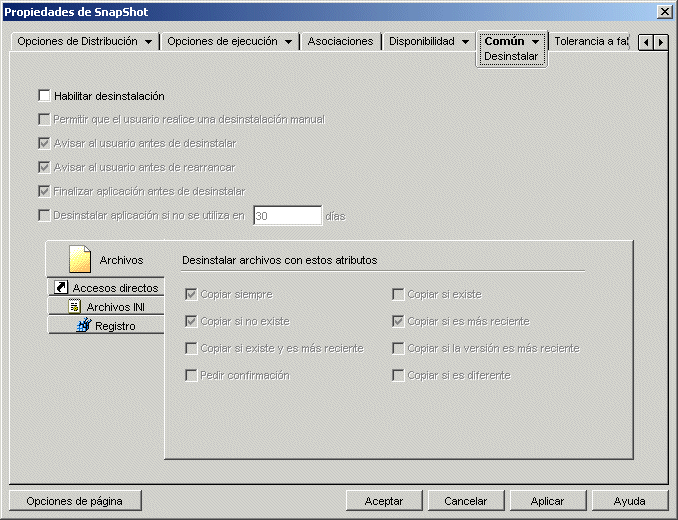Toggle Copiar si la versión es más reciente

pyautogui.click(x=398, y=348)
